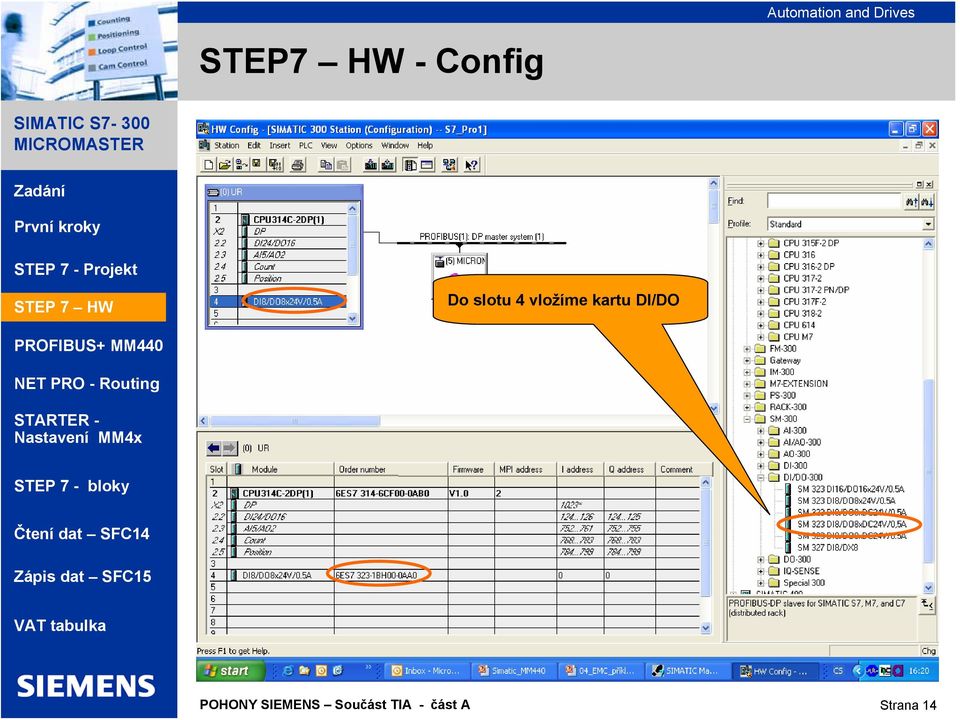Select the CPU314C-2DP(1) row in rack
Screen dimensions: 960x720
(279, 219)
